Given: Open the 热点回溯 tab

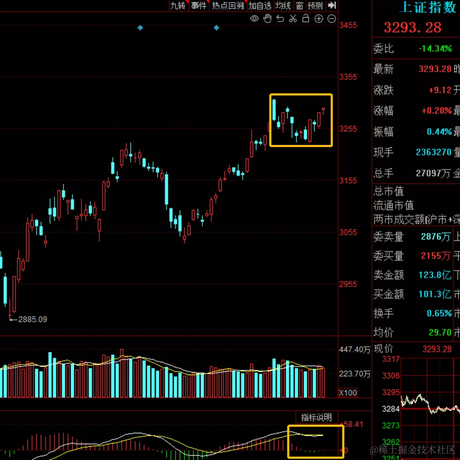Looking at the screenshot, I should coord(228,6).
